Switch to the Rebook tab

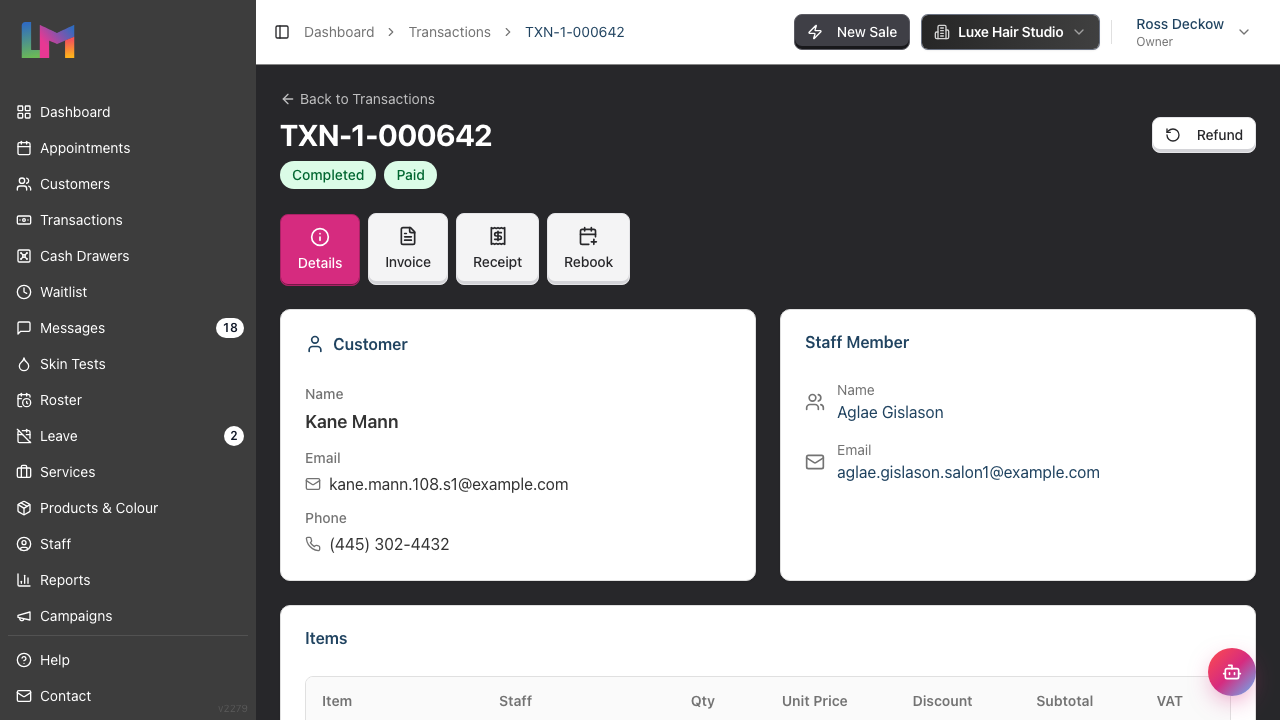[588, 249]
